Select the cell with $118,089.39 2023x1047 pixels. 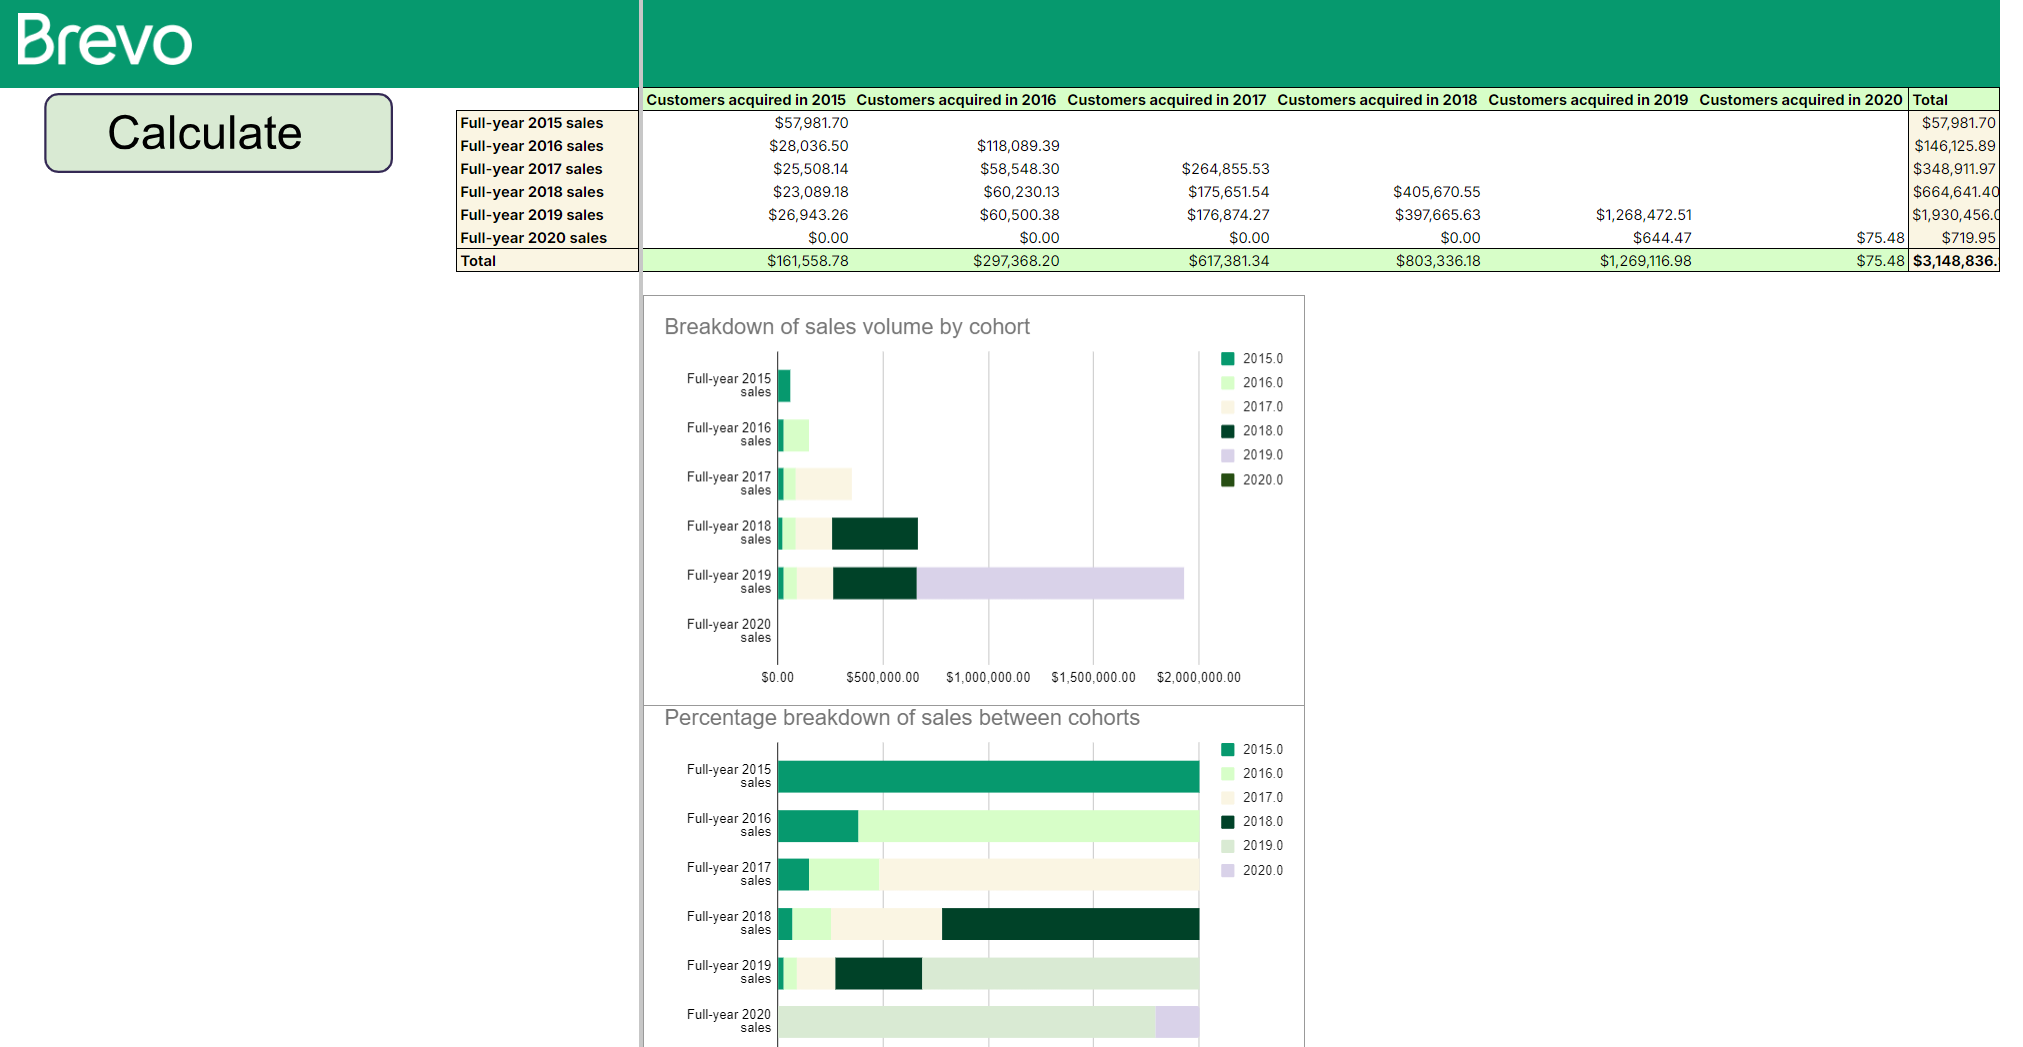[958, 146]
